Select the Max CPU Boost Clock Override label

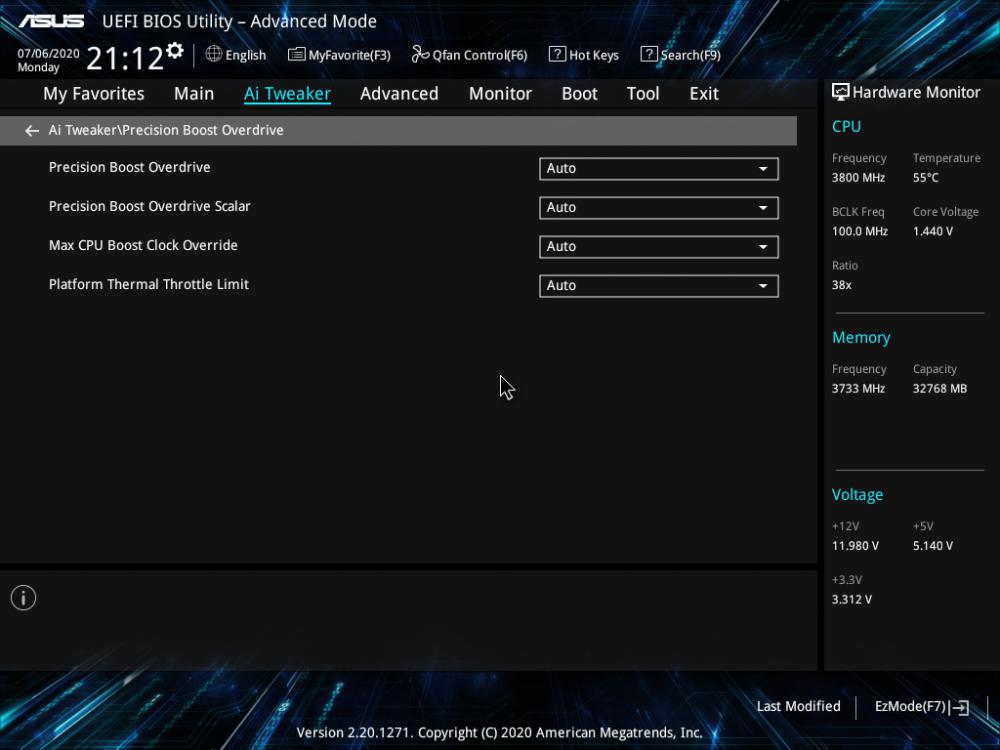tap(143, 246)
